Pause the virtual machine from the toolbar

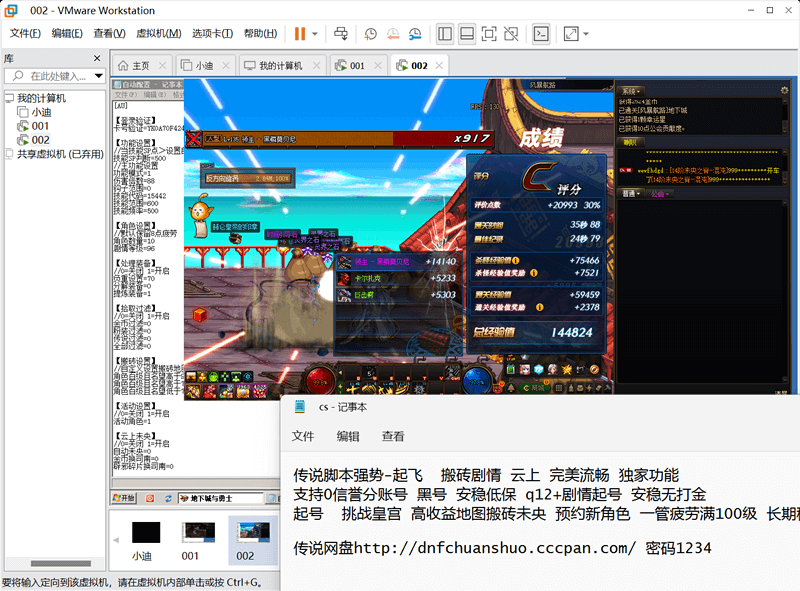coord(300,34)
